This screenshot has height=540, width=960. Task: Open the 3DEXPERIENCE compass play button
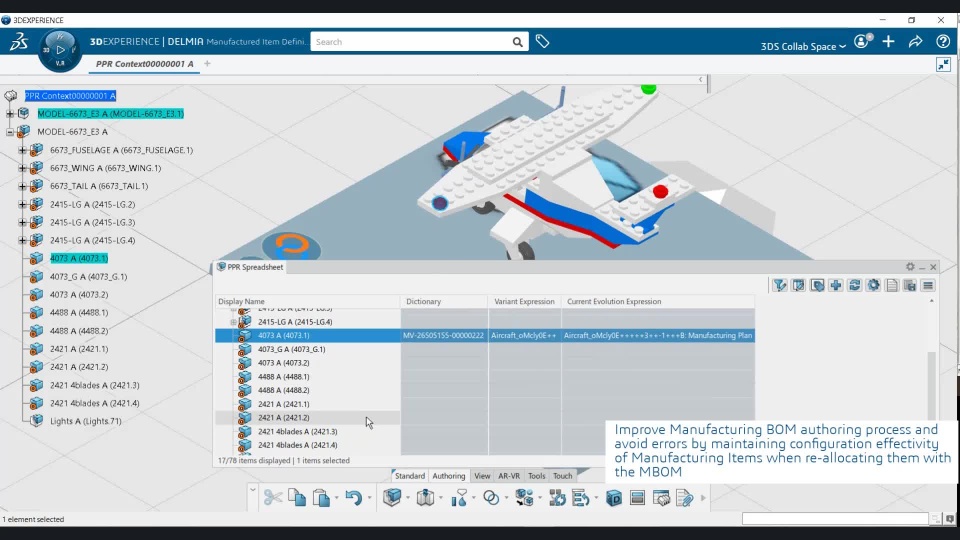tap(60, 50)
